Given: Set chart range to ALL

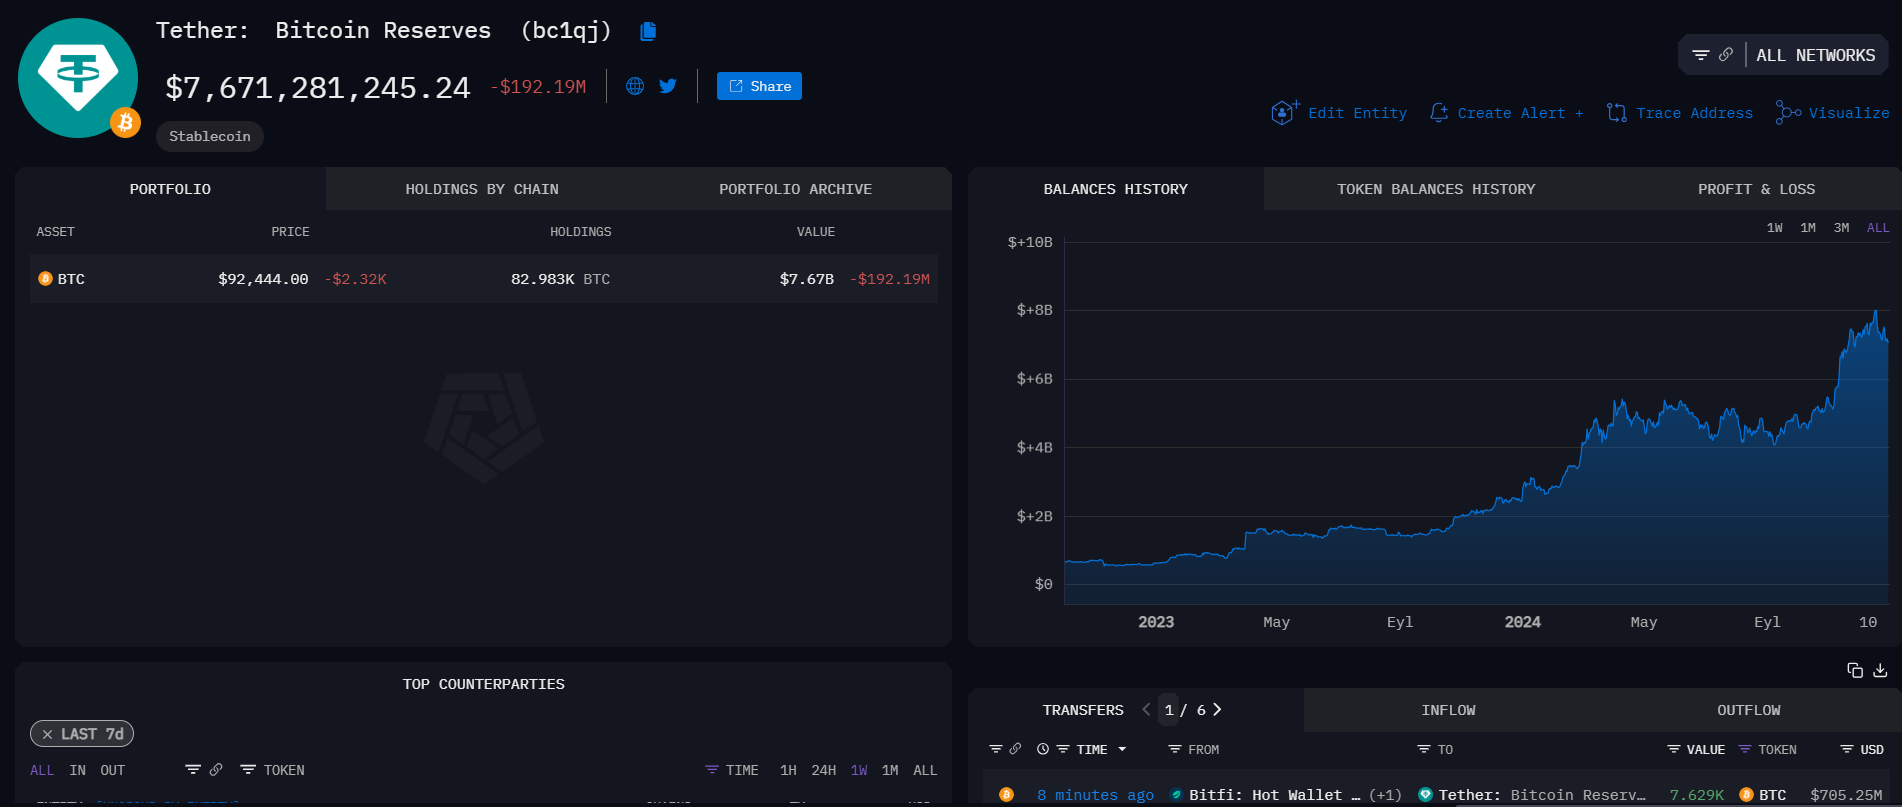Looking at the screenshot, I should (x=1878, y=228).
